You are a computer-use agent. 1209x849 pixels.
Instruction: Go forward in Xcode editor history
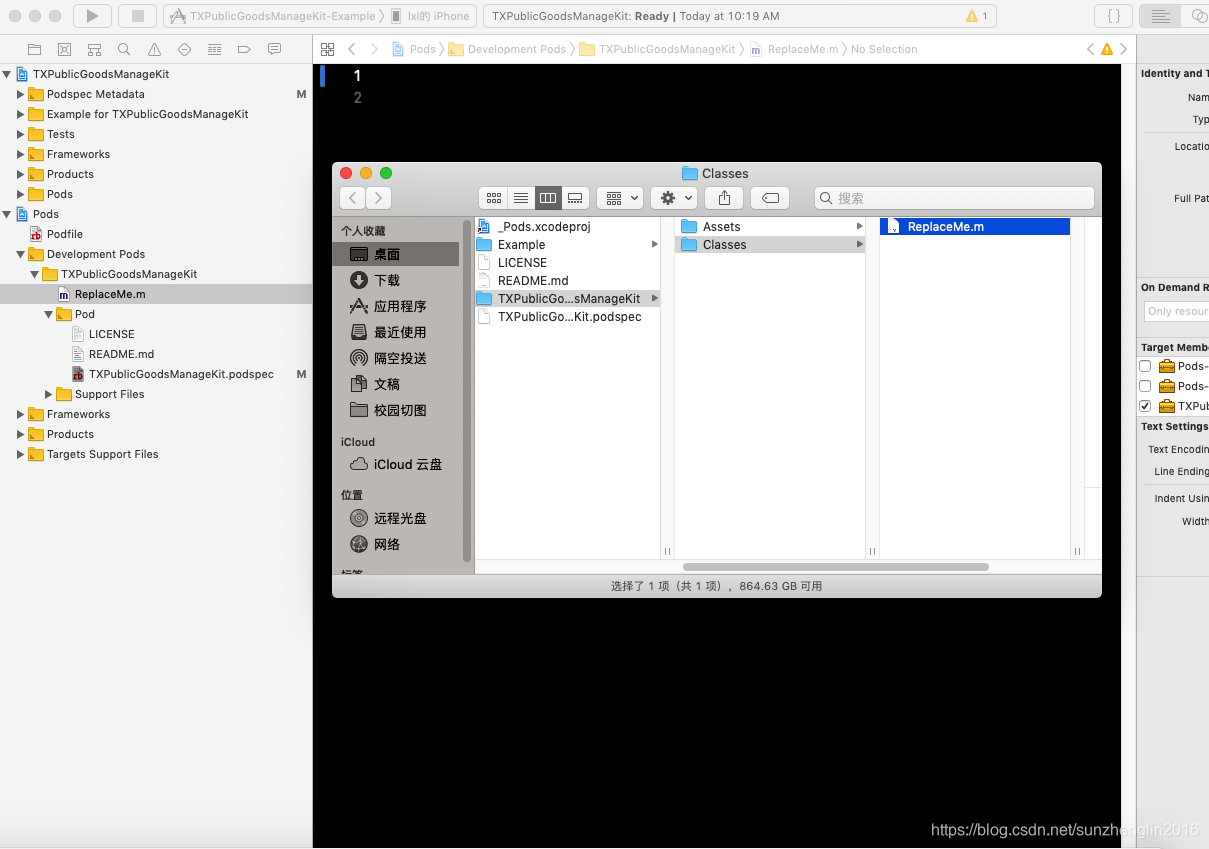[x=374, y=49]
